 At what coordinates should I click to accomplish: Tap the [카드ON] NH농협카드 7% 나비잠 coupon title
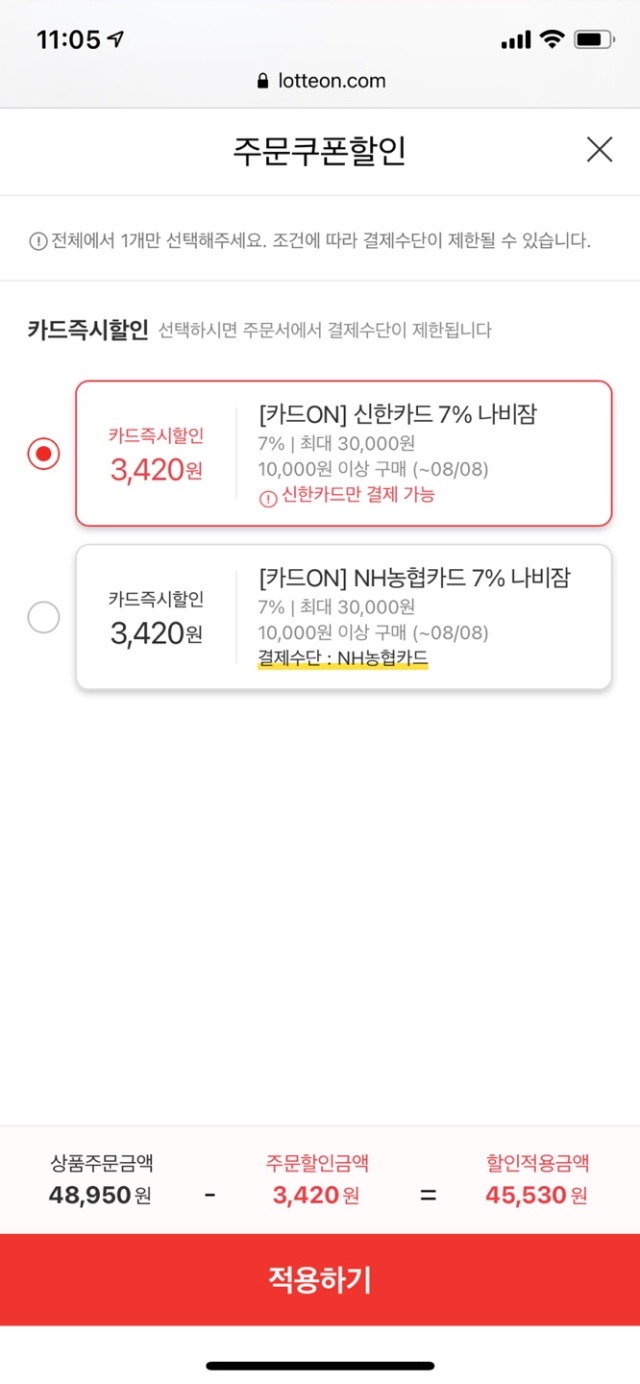point(421,578)
